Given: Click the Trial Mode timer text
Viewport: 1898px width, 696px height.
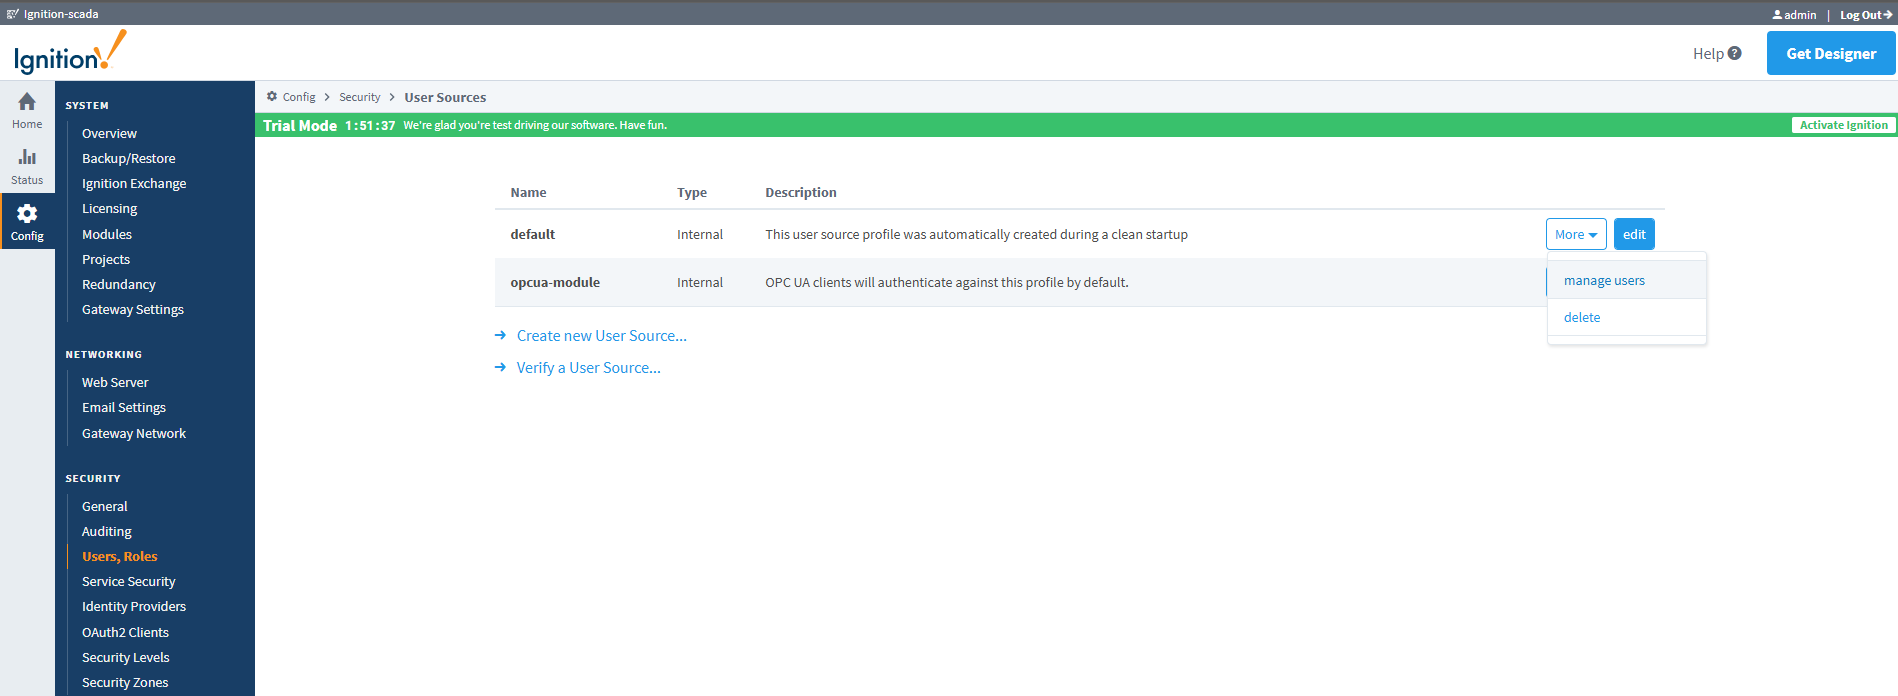Looking at the screenshot, I should coord(370,125).
